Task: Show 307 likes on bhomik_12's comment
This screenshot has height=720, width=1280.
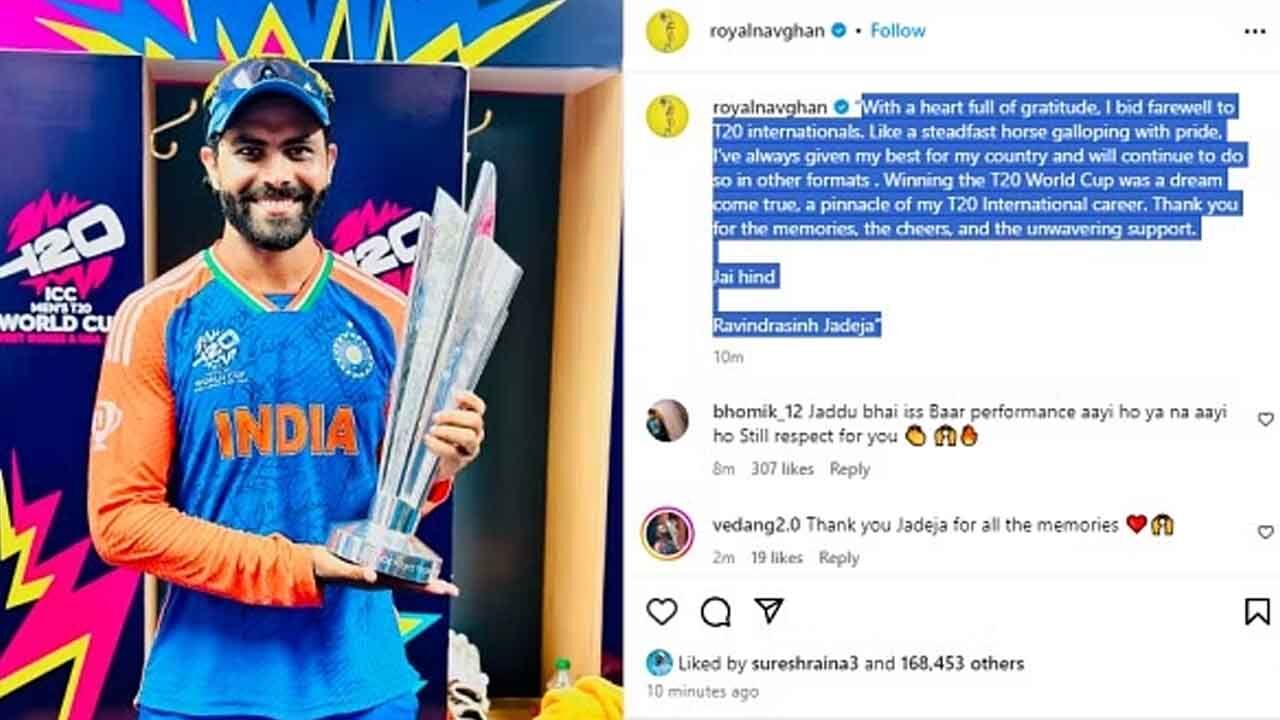Action: point(783,469)
